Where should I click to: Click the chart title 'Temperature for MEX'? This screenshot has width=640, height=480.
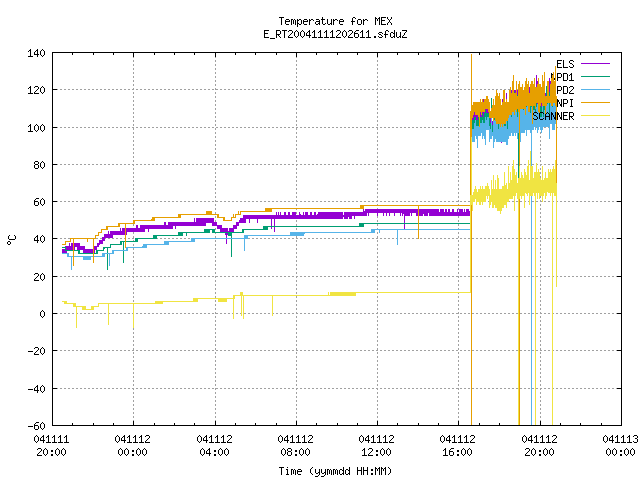(336, 21)
